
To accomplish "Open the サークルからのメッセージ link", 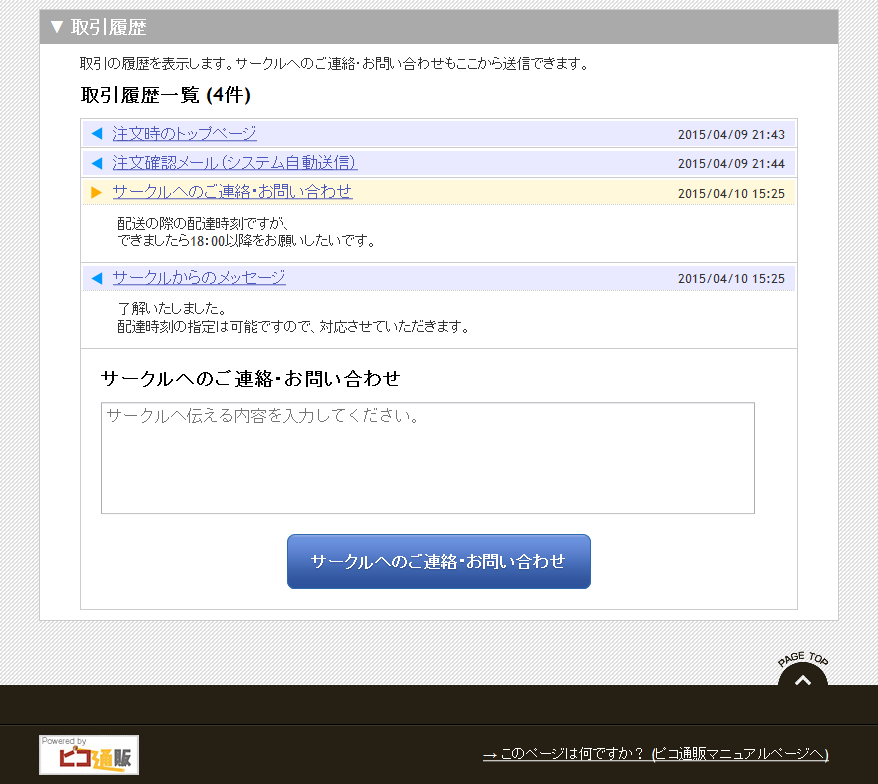I will click(198, 278).
